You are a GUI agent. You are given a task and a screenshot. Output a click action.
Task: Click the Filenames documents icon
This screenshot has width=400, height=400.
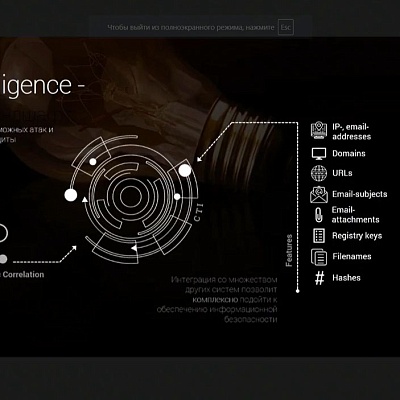pyautogui.click(x=319, y=257)
